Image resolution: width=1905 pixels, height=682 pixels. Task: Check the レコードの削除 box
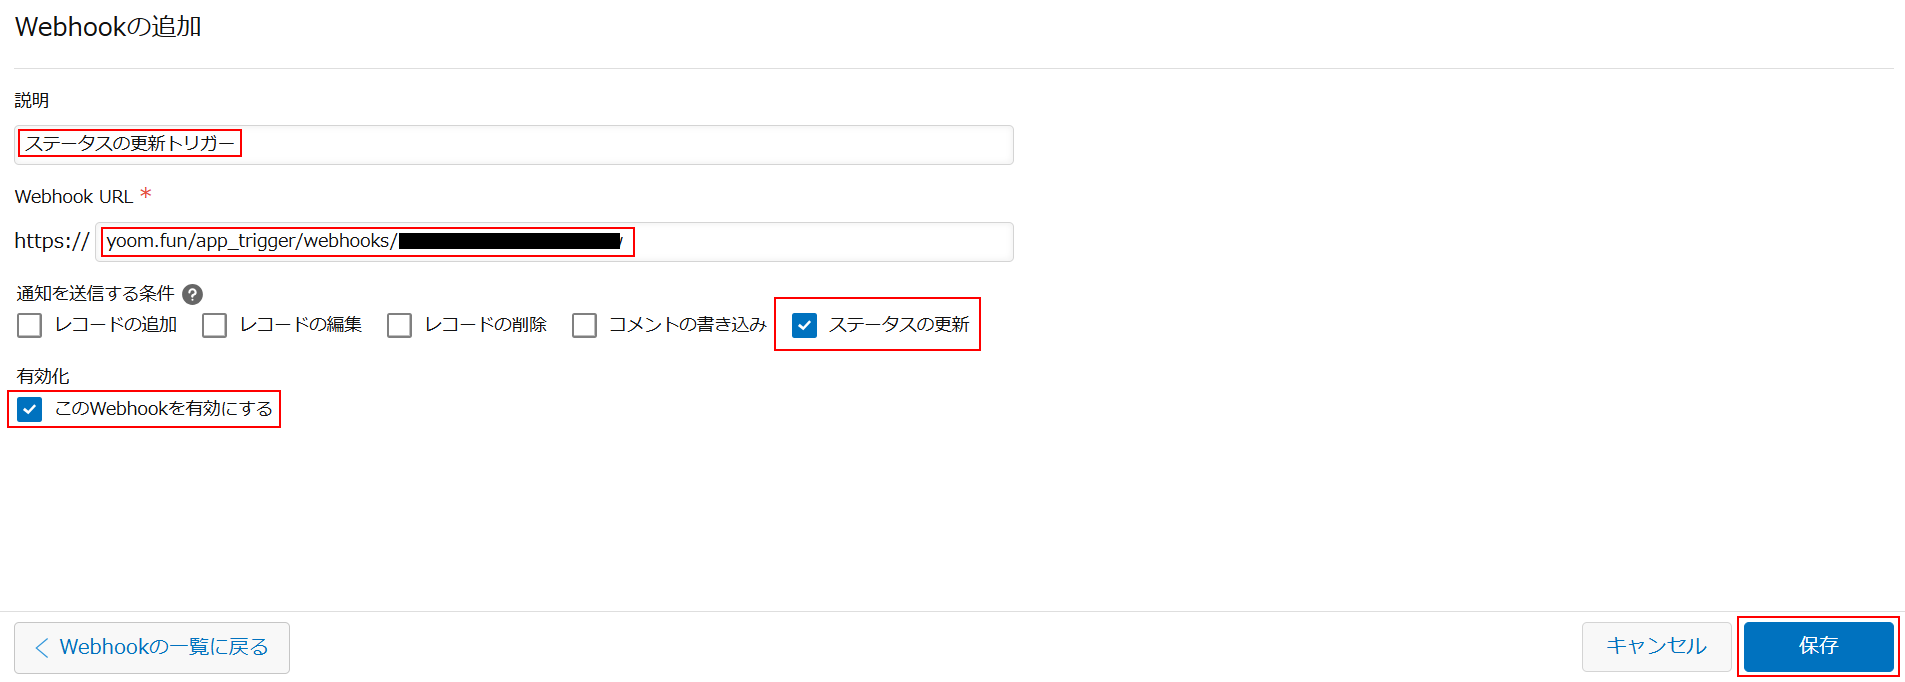[400, 325]
